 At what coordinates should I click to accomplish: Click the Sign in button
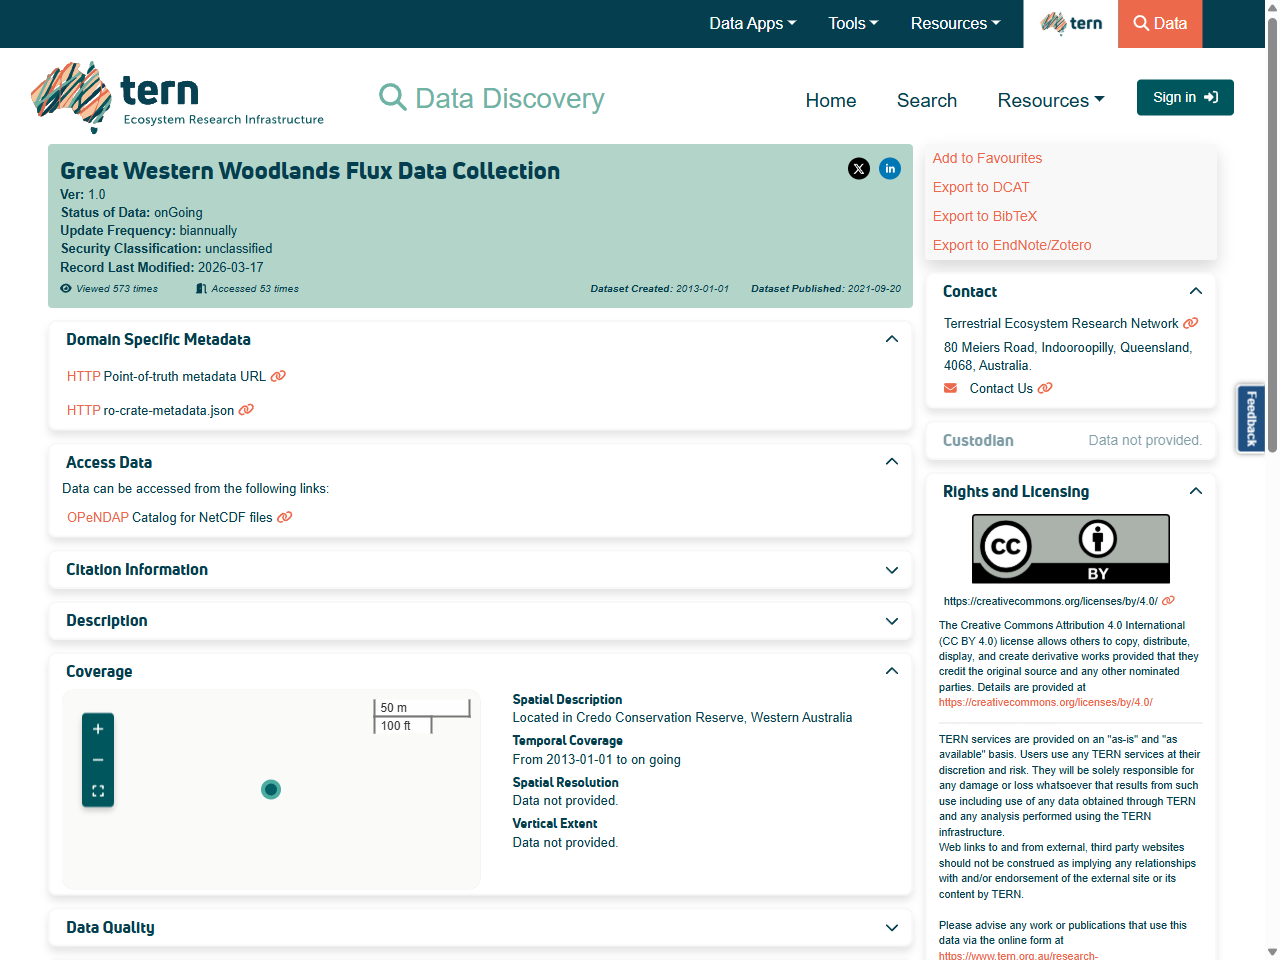point(1185,97)
